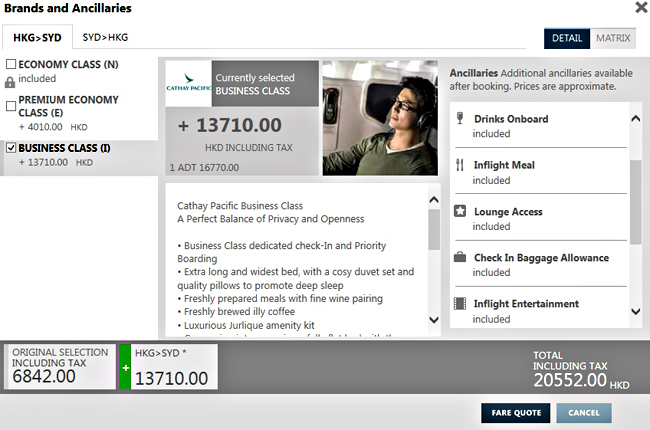Click 'Freshly brewed illy coffee' line
Image resolution: width=650 pixels, height=430 pixels.
coord(236,312)
